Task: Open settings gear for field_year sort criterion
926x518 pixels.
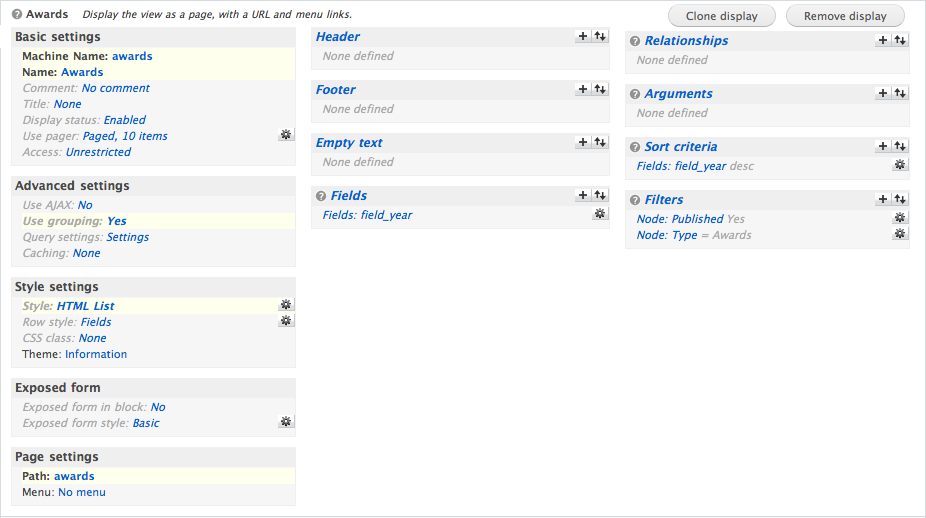Action: click(x=900, y=165)
